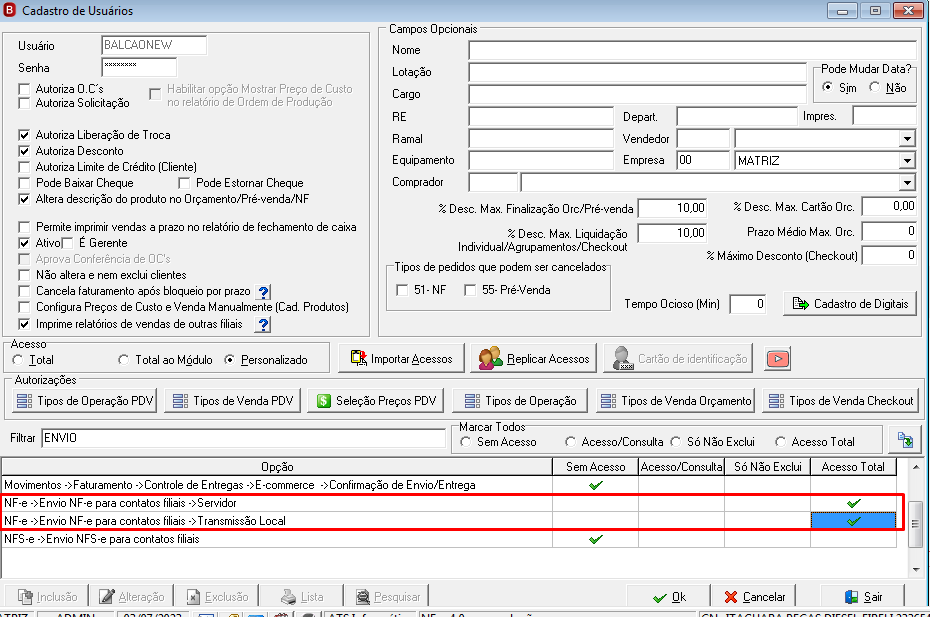Confirm with the Ok button
Image resolution: width=930 pixels, height=617 pixels.
point(668,597)
